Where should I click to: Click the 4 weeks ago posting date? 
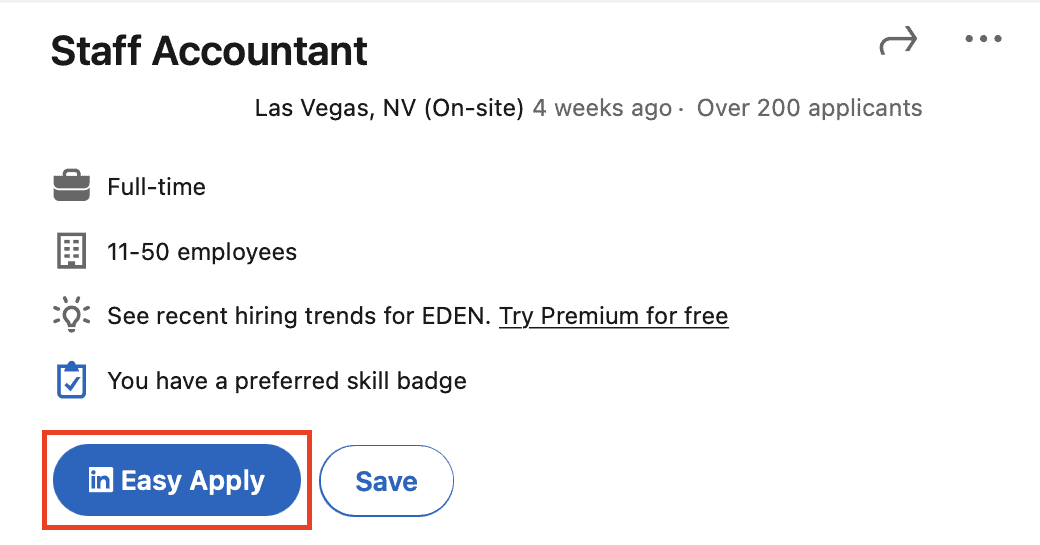click(602, 108)
